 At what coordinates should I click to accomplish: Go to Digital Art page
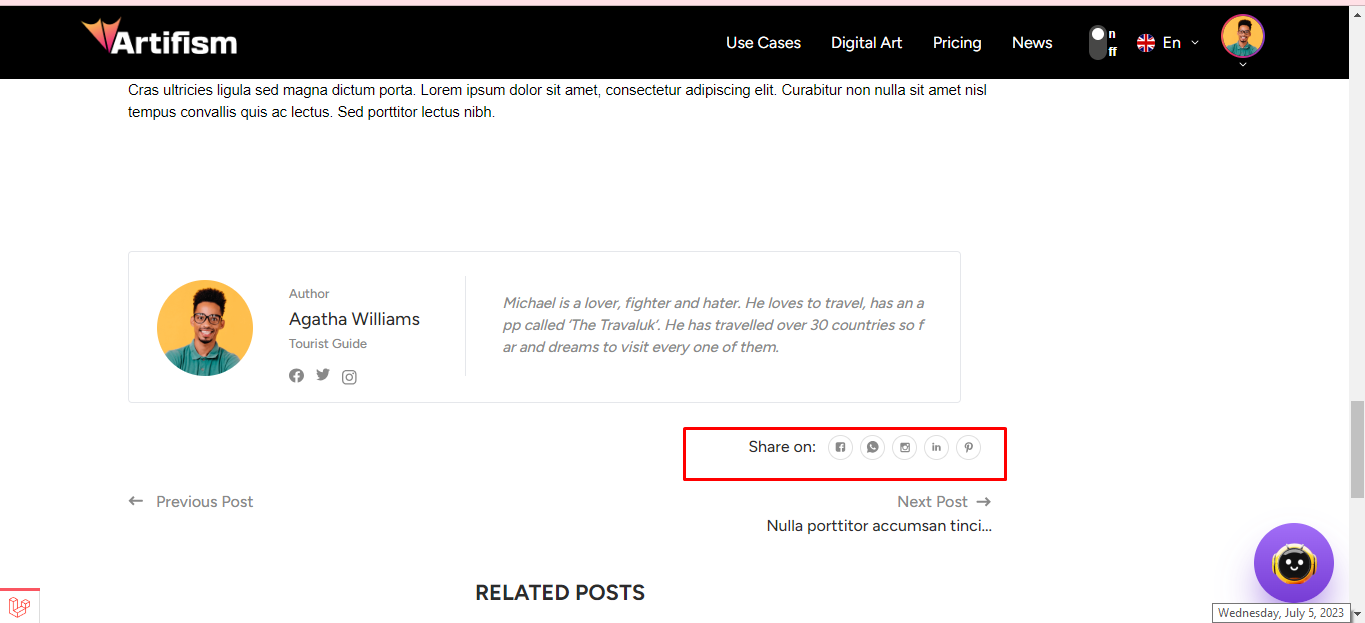pyautogui.click(x=866, y=43)
